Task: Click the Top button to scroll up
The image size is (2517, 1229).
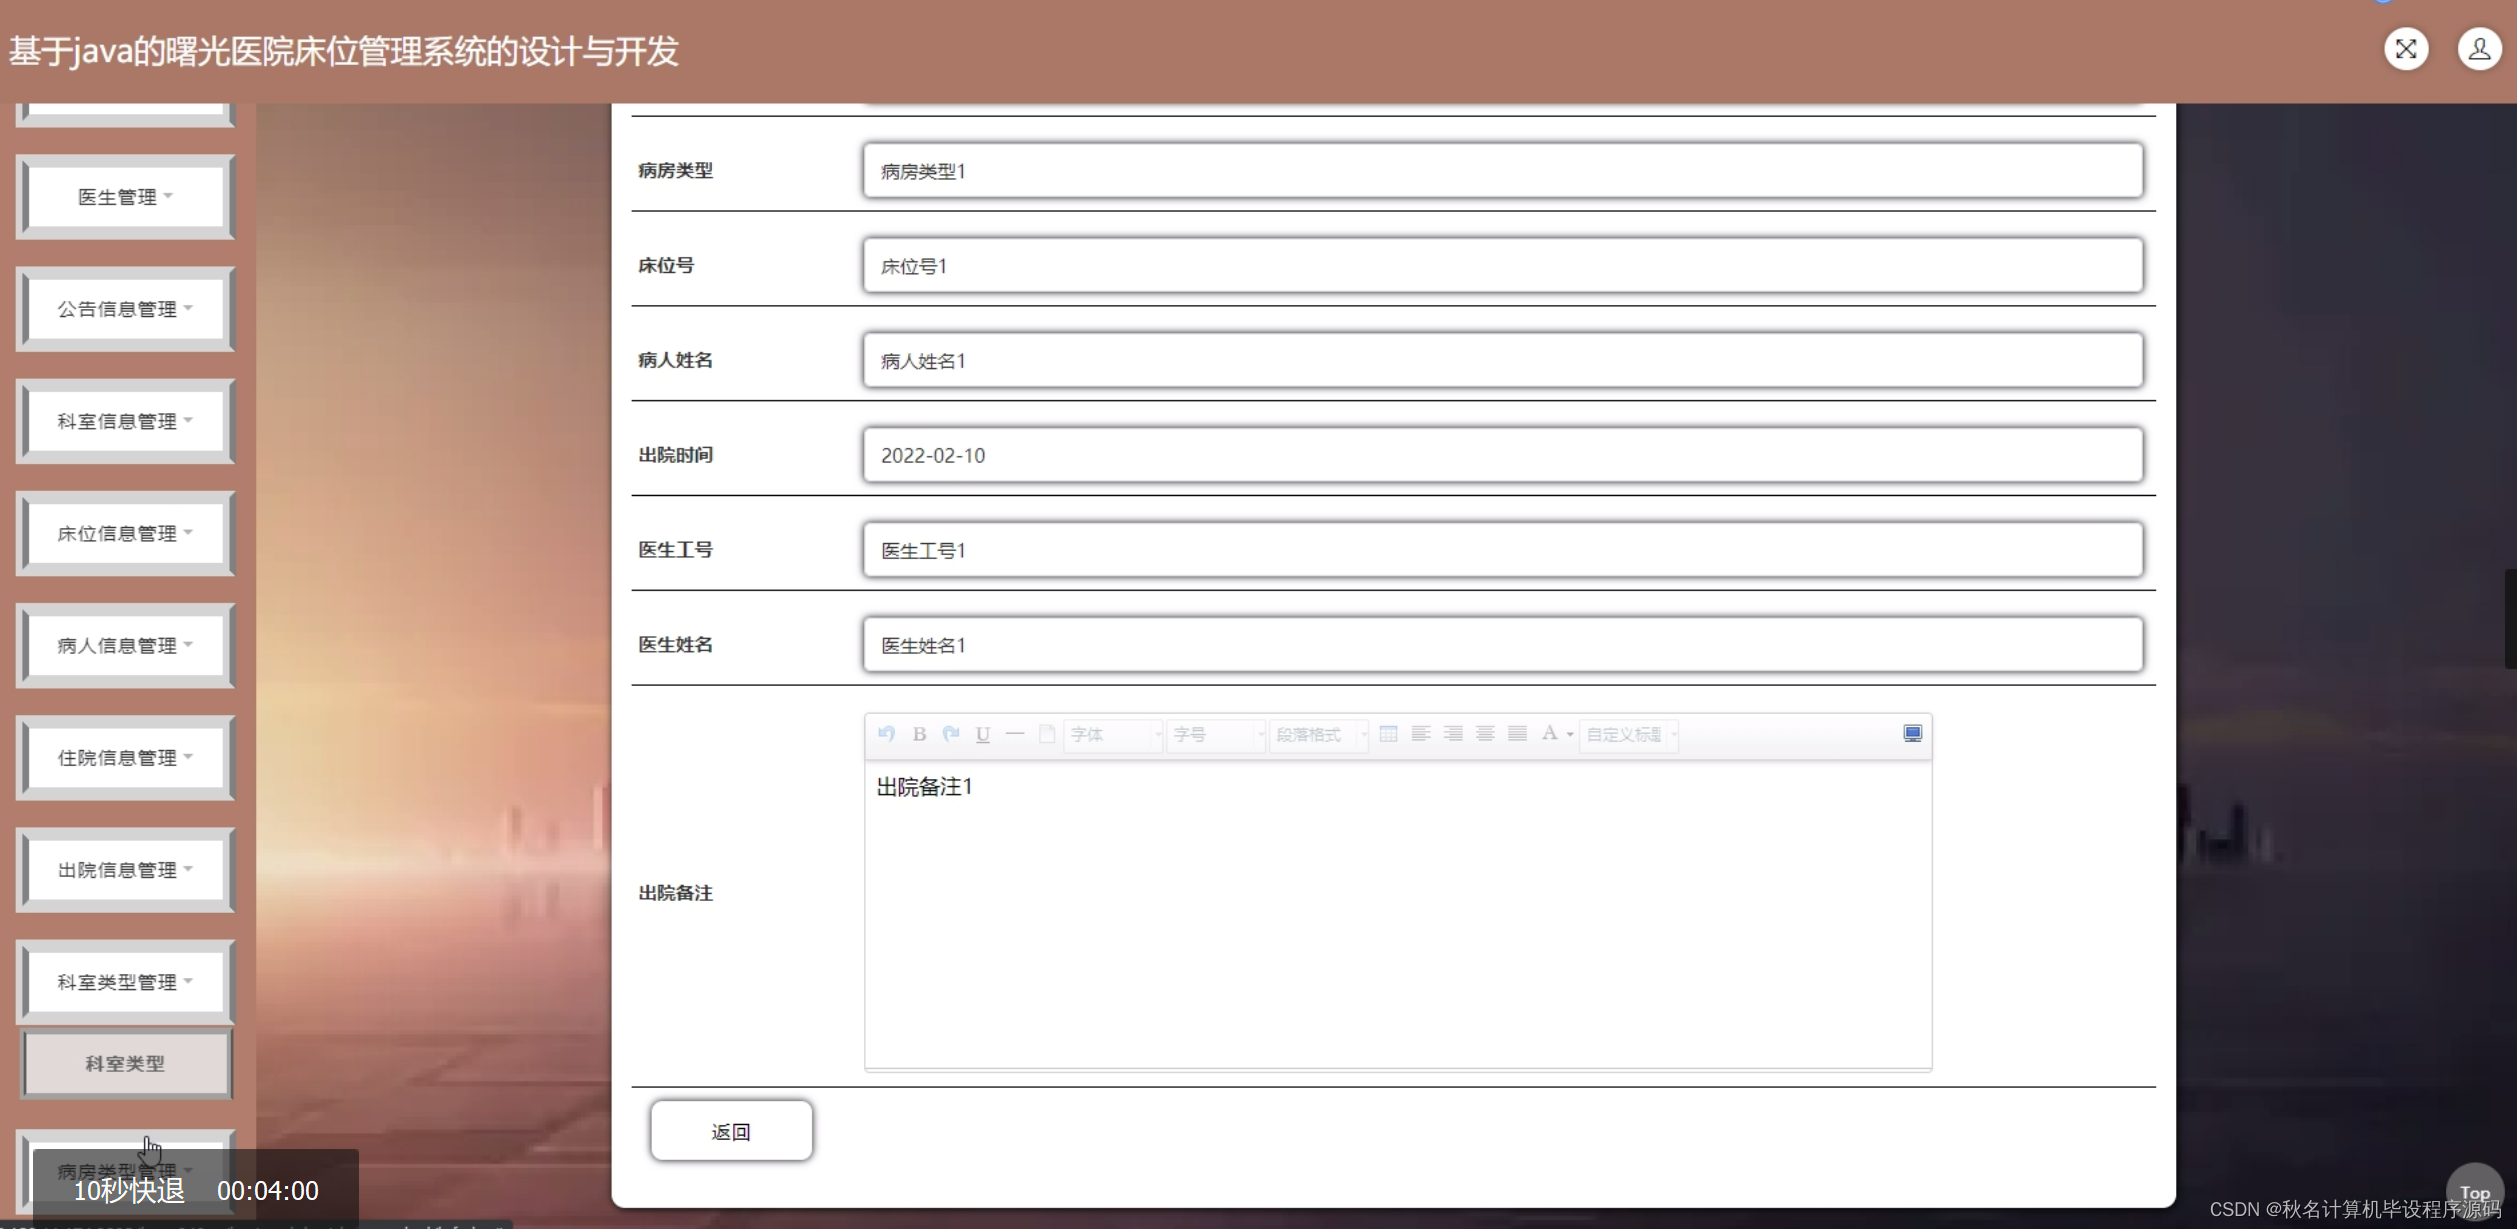Action: pos(2475,1191)
